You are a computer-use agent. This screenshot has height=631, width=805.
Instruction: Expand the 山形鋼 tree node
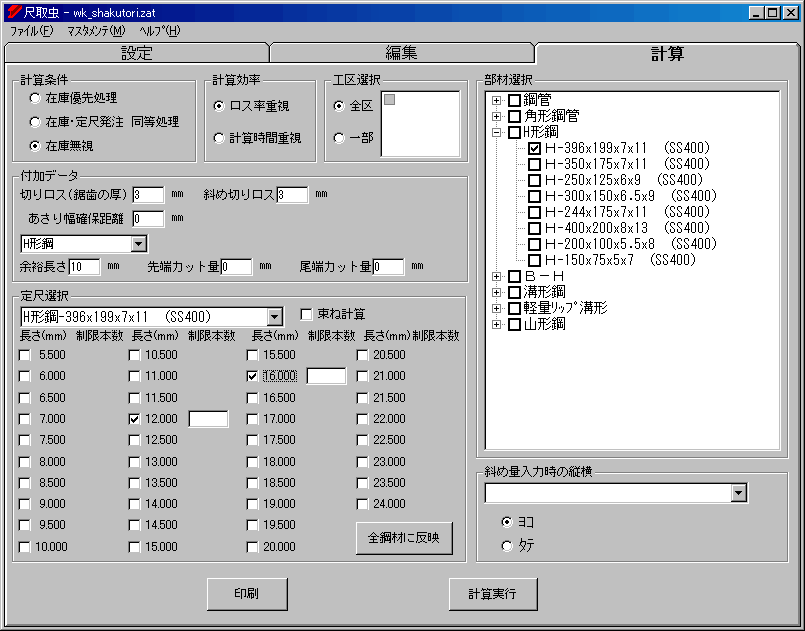(497, 324)
